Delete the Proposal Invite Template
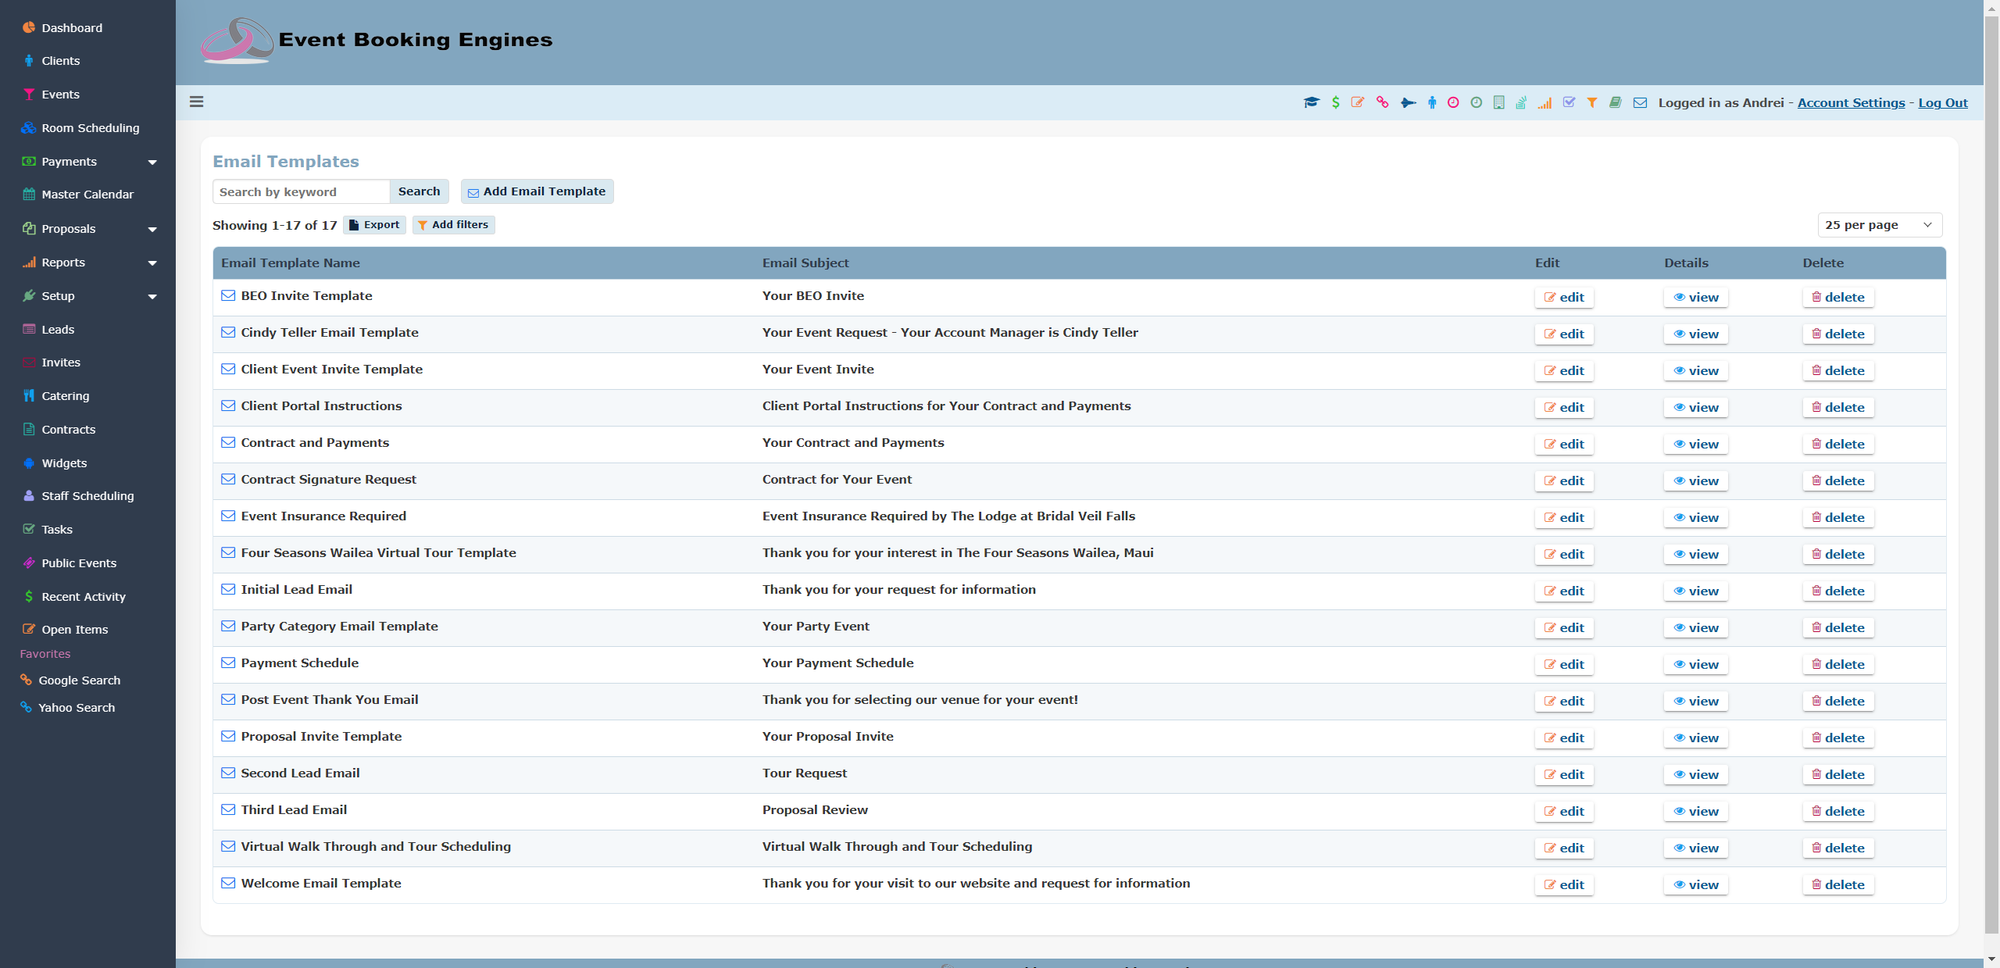2000x968 pixels. 1838,738
